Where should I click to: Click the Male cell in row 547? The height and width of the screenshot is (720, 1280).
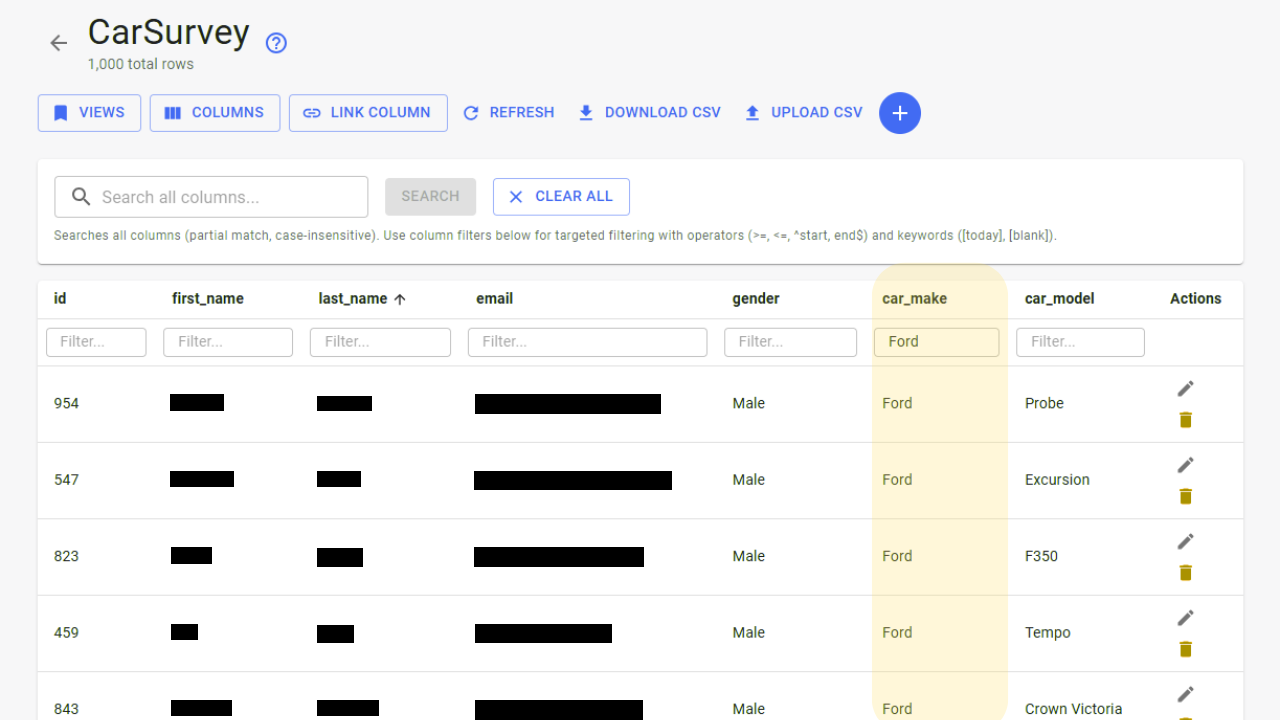pyautogui.click(x=748, y=480)
